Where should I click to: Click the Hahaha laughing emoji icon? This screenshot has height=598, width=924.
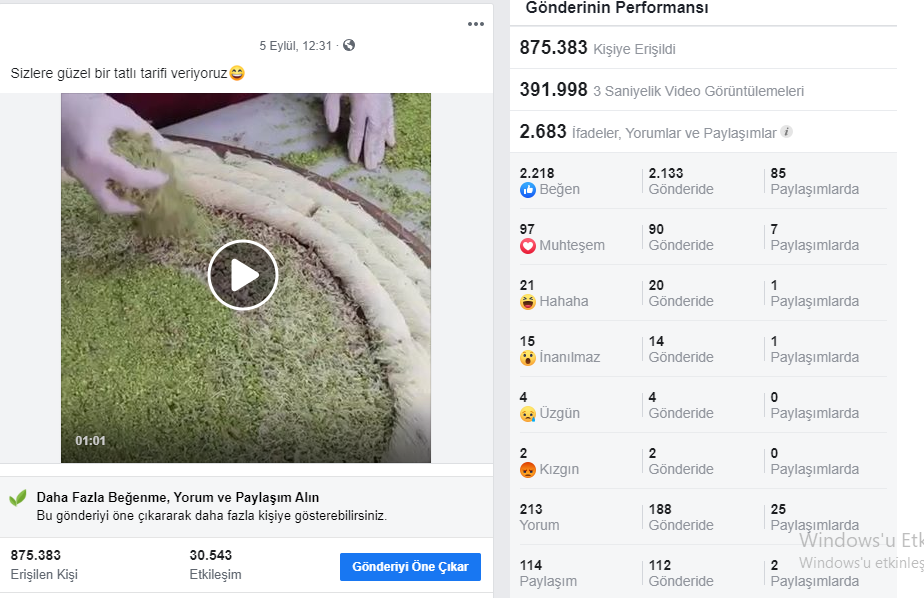527,302
